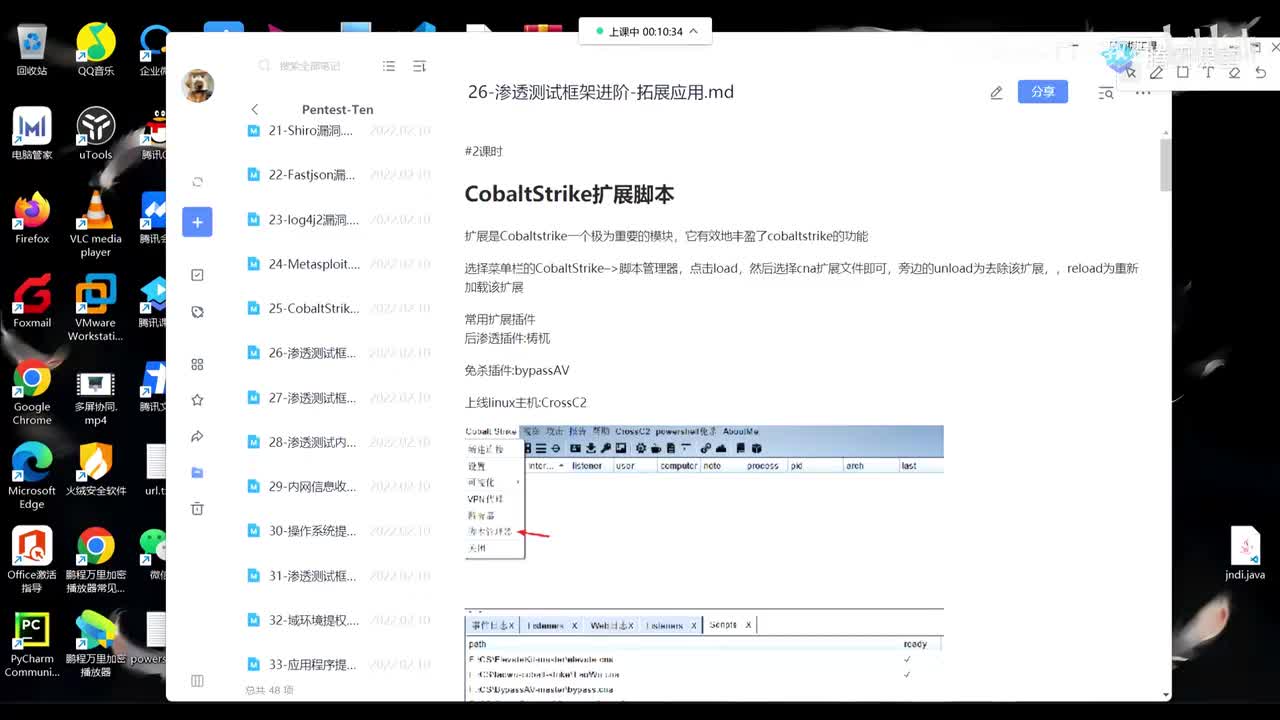Image resolution: width=1280 pixels, height=720 pixels.
Task: Open jndi.java desktop file
Action: (1245, 555)
